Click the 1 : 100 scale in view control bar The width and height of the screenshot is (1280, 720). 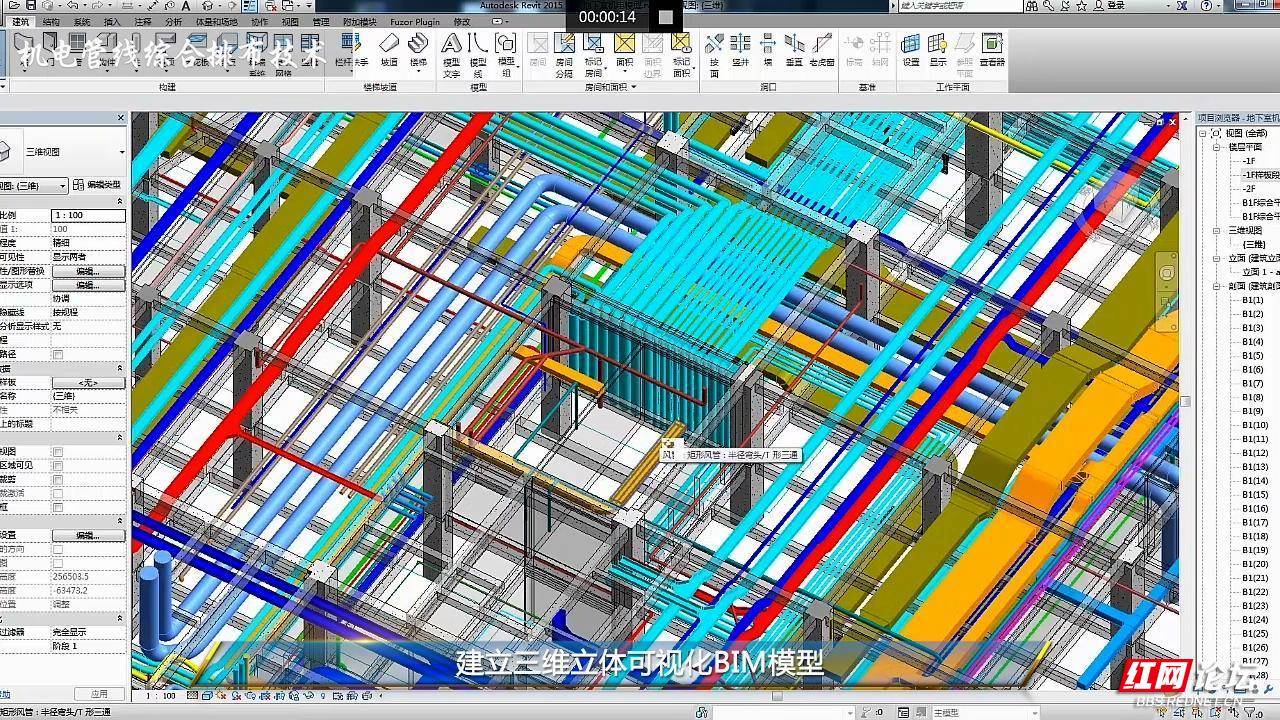pyautogui.click(x=162, y=695)
